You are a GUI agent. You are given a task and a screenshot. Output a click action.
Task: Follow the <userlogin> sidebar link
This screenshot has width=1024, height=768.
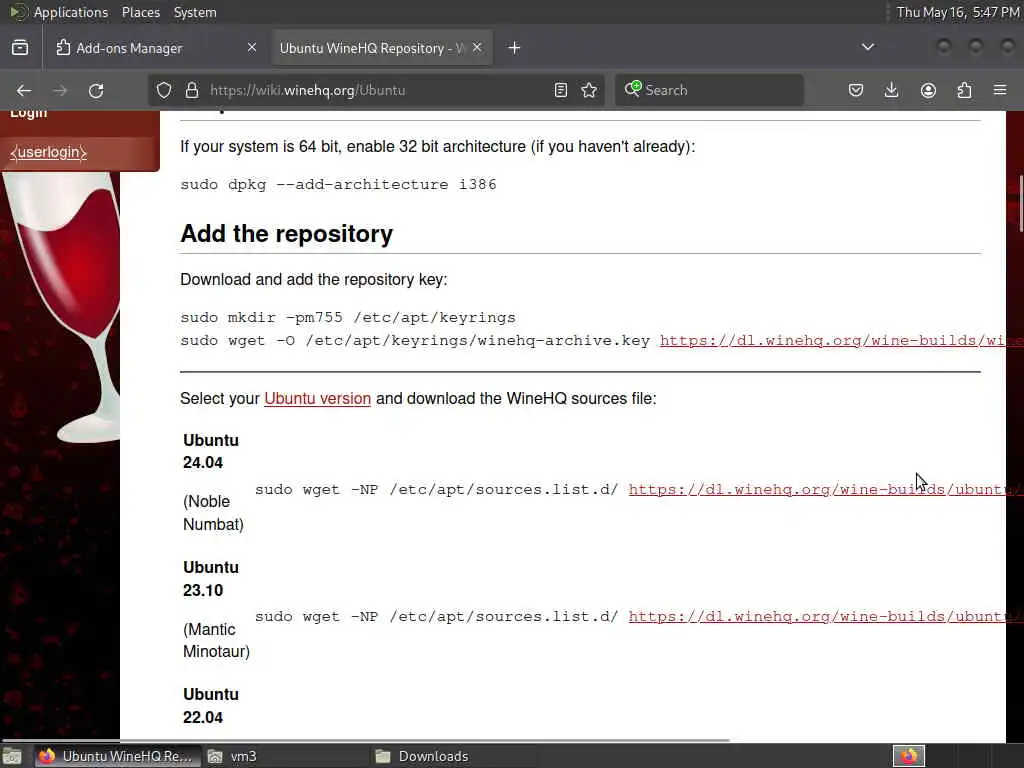pyautogui.click(x=48, y=152)
